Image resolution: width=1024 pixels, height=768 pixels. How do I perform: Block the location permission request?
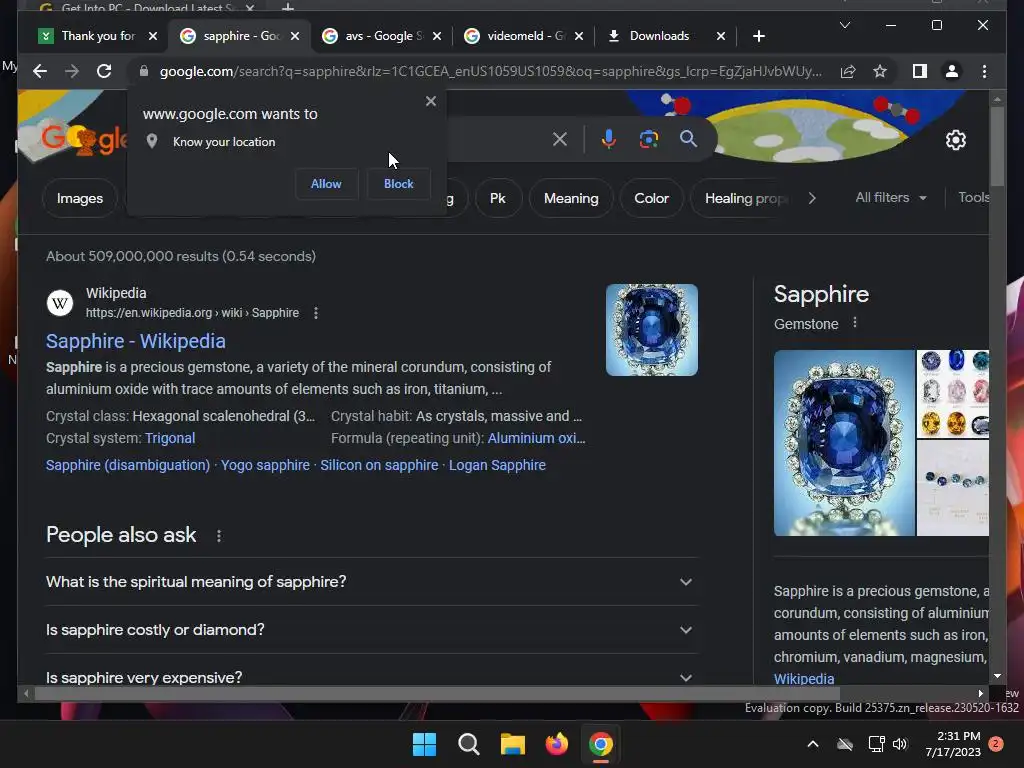coord(398,184)
